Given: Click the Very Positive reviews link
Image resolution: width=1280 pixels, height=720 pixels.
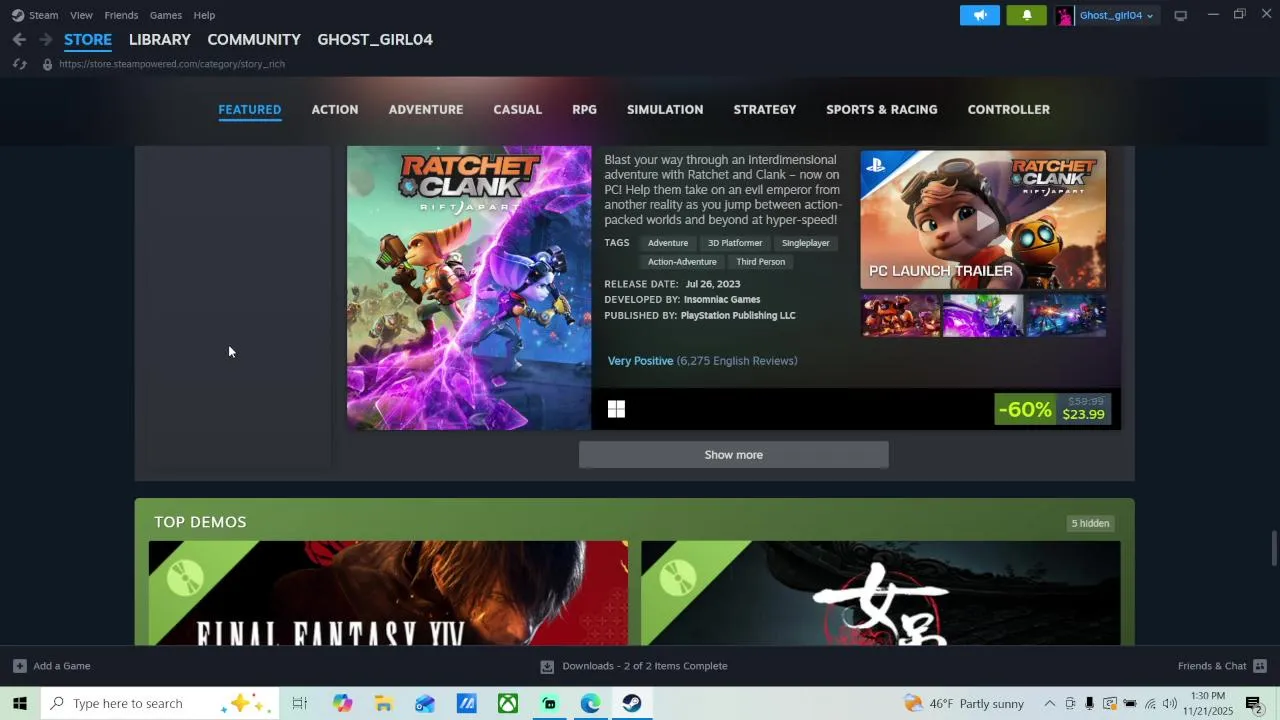Looking at the screenshot, I should pos(640,361).
